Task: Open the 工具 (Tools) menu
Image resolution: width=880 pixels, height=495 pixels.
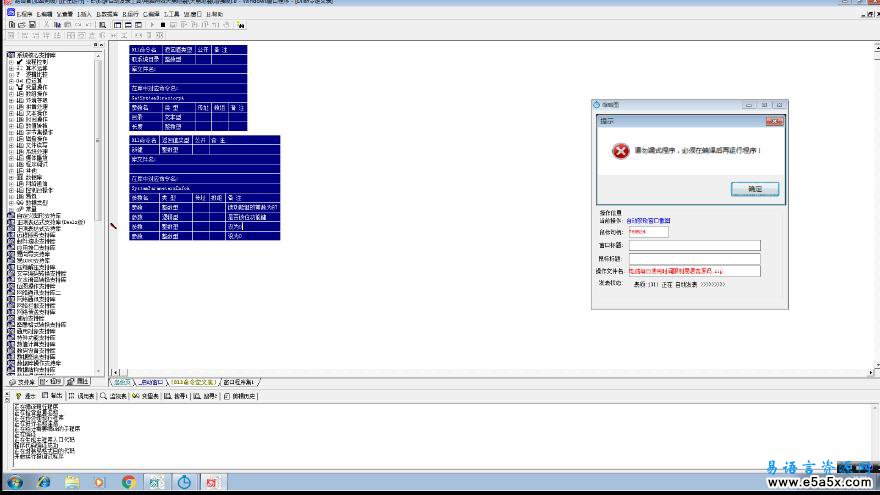Action: point(171,14)
